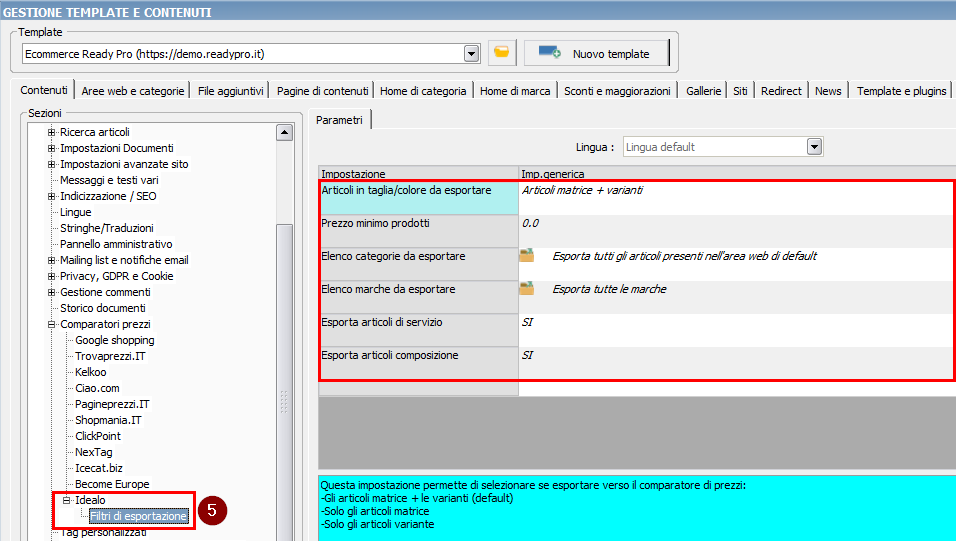The width and height of the screenshot is (956, 541).
Task: Select Kelkoo tree item
Action: (90, 372)
